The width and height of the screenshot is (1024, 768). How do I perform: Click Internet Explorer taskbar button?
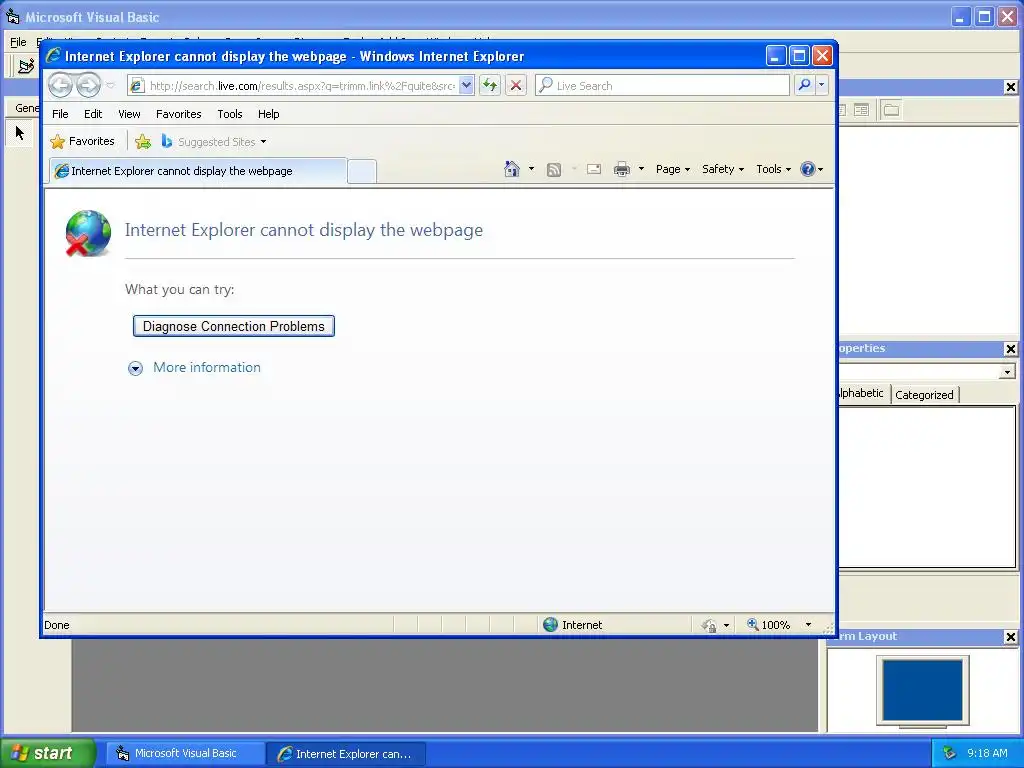click(x=347, y=754)
